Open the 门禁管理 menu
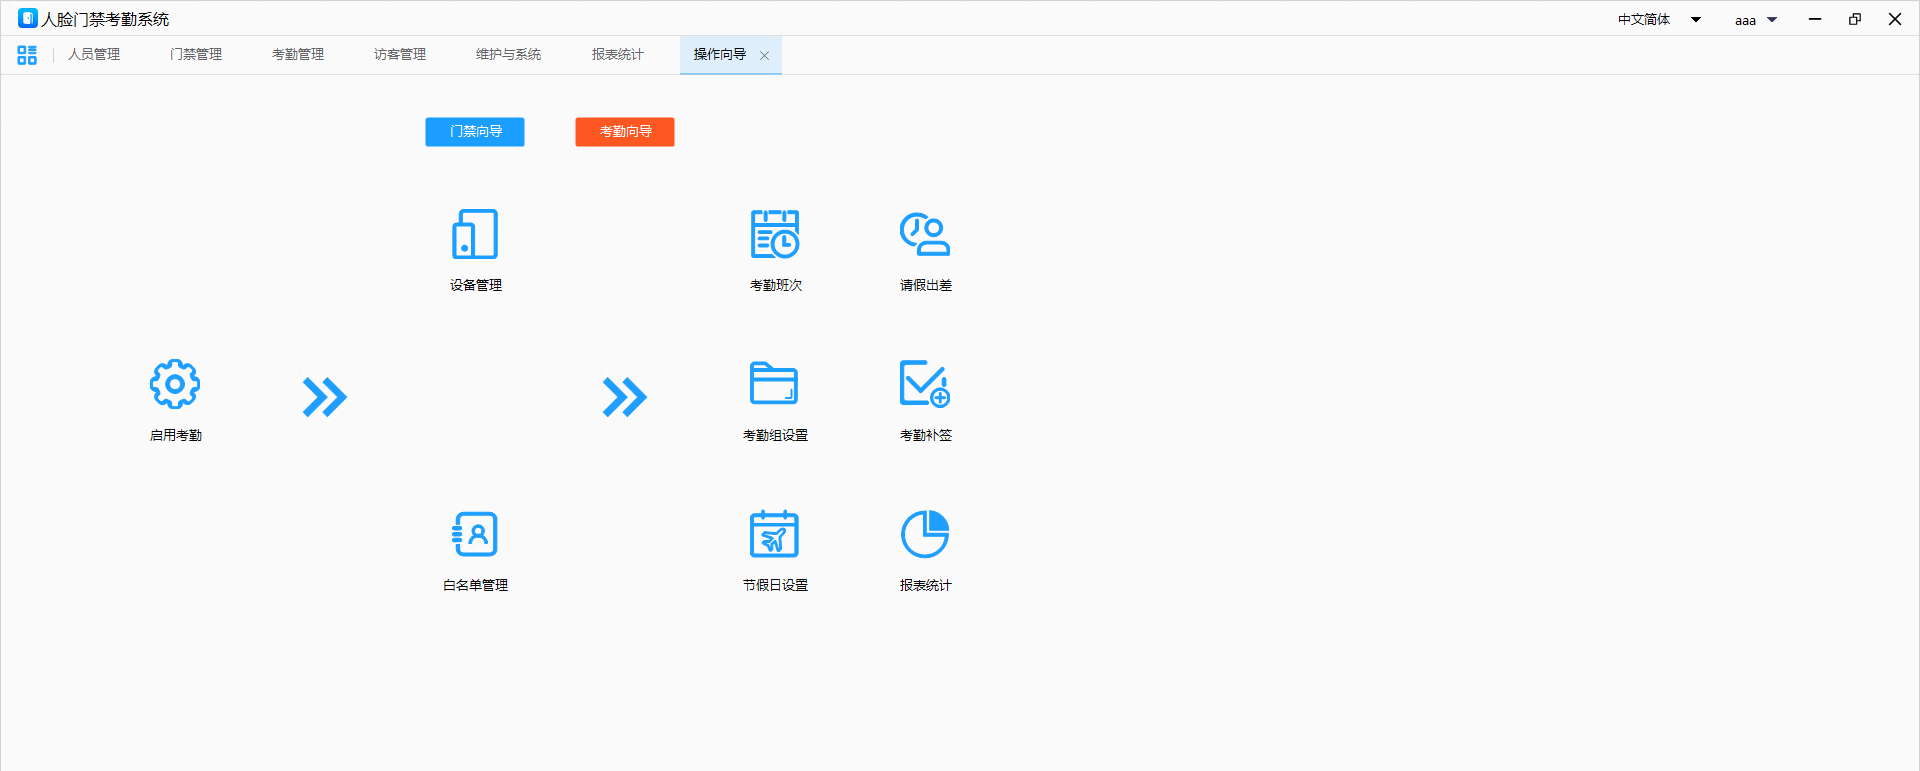Viewport: 1920px width, 771px height. [x=196, y=55]
